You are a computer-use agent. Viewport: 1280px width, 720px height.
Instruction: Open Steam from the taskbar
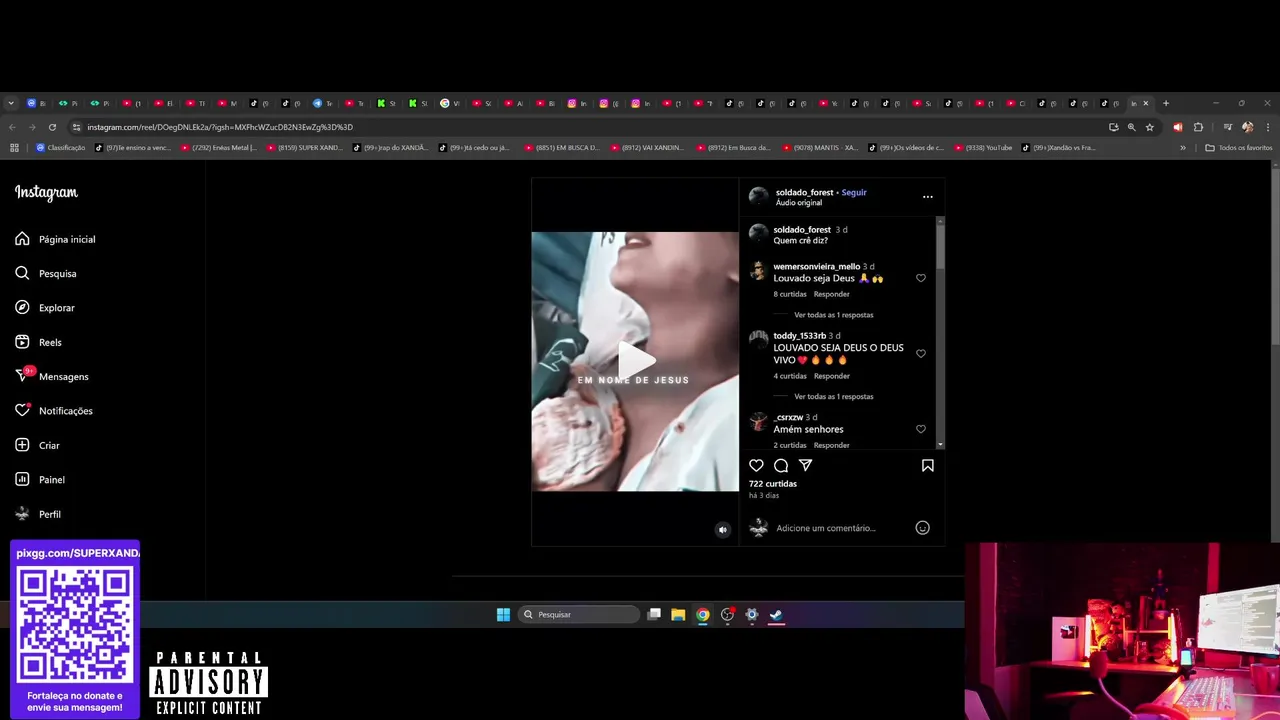776,615
